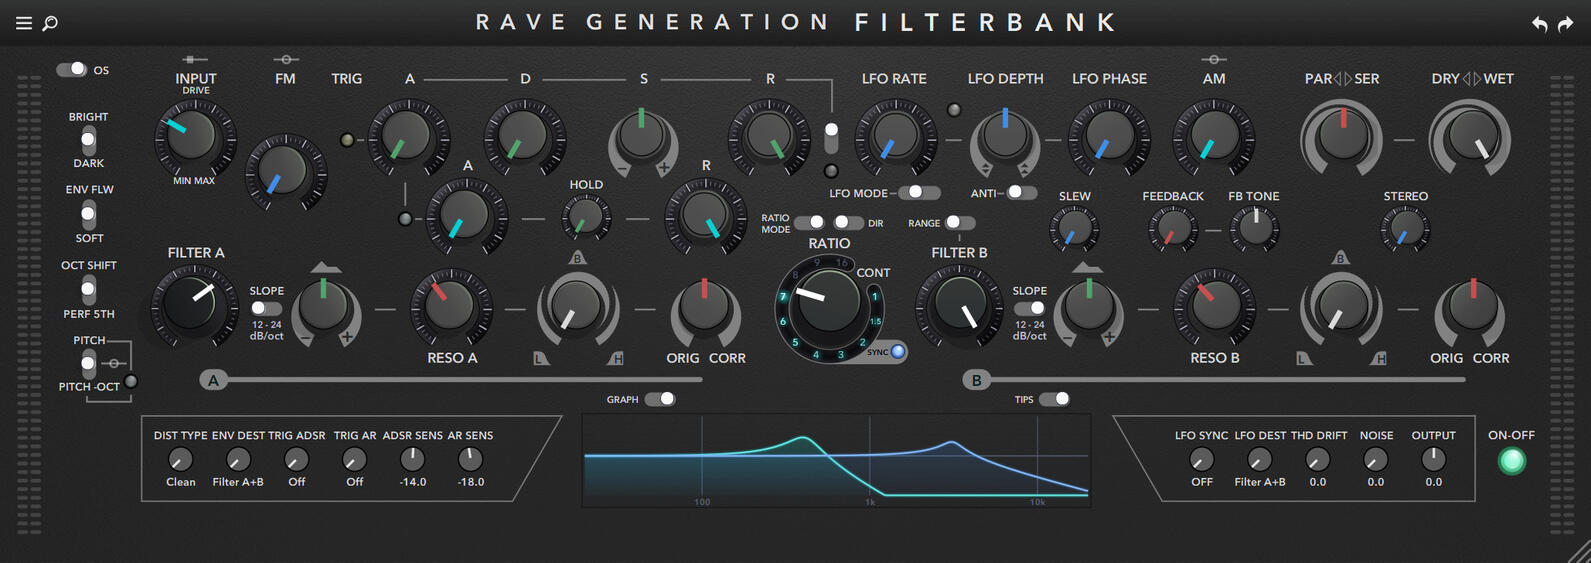Open the TRIG AR selector showing Off
1591x563 pixels.
coord(354,459)
